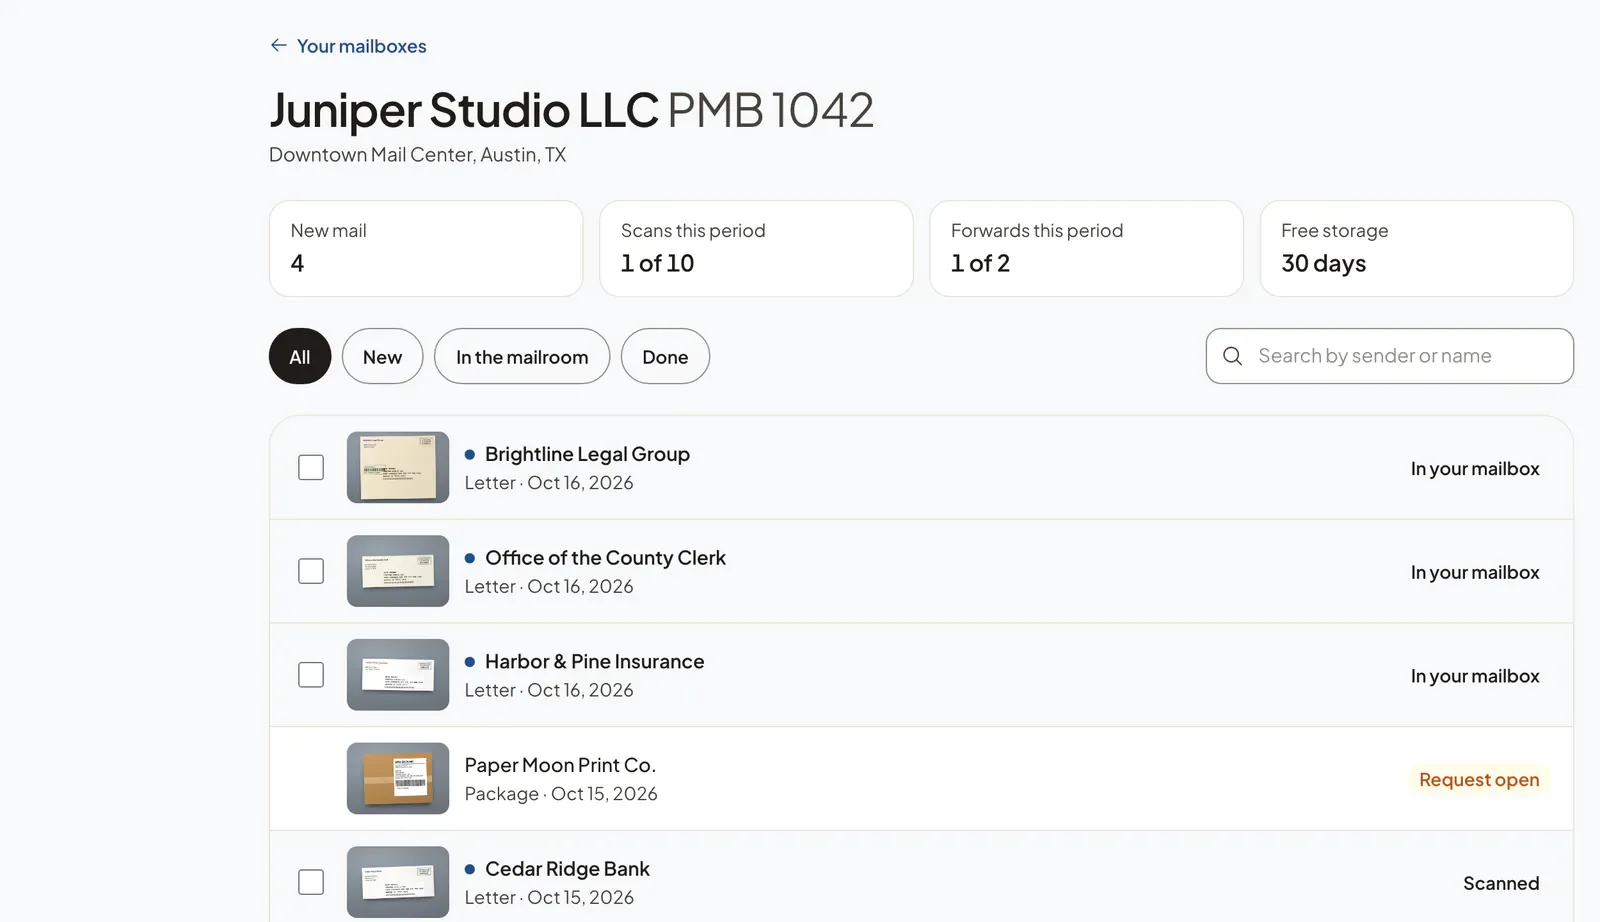Click the Package · Oct 15, 2026 date text
This screenshot has width=1600, height=922.
pyautogui.click(x=561, y=794)
